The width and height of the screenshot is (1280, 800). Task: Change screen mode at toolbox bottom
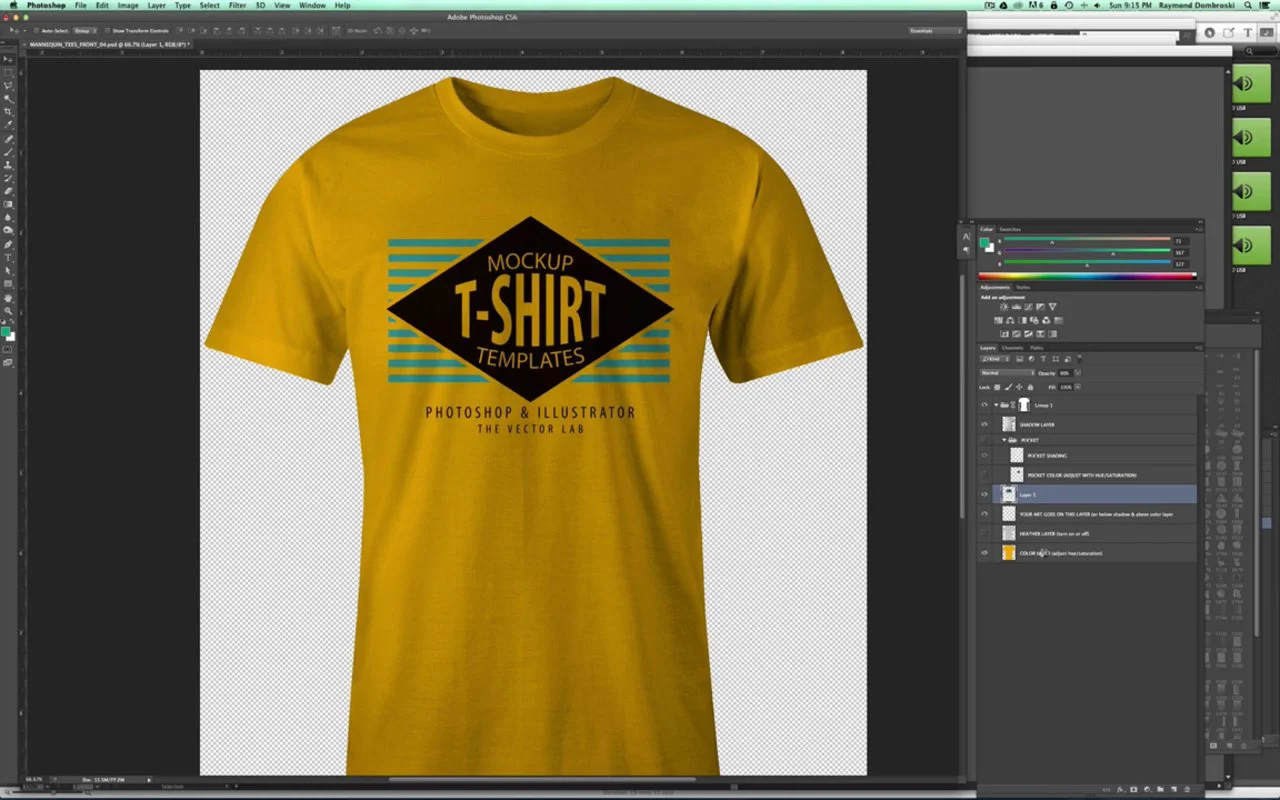coord(8,363)
